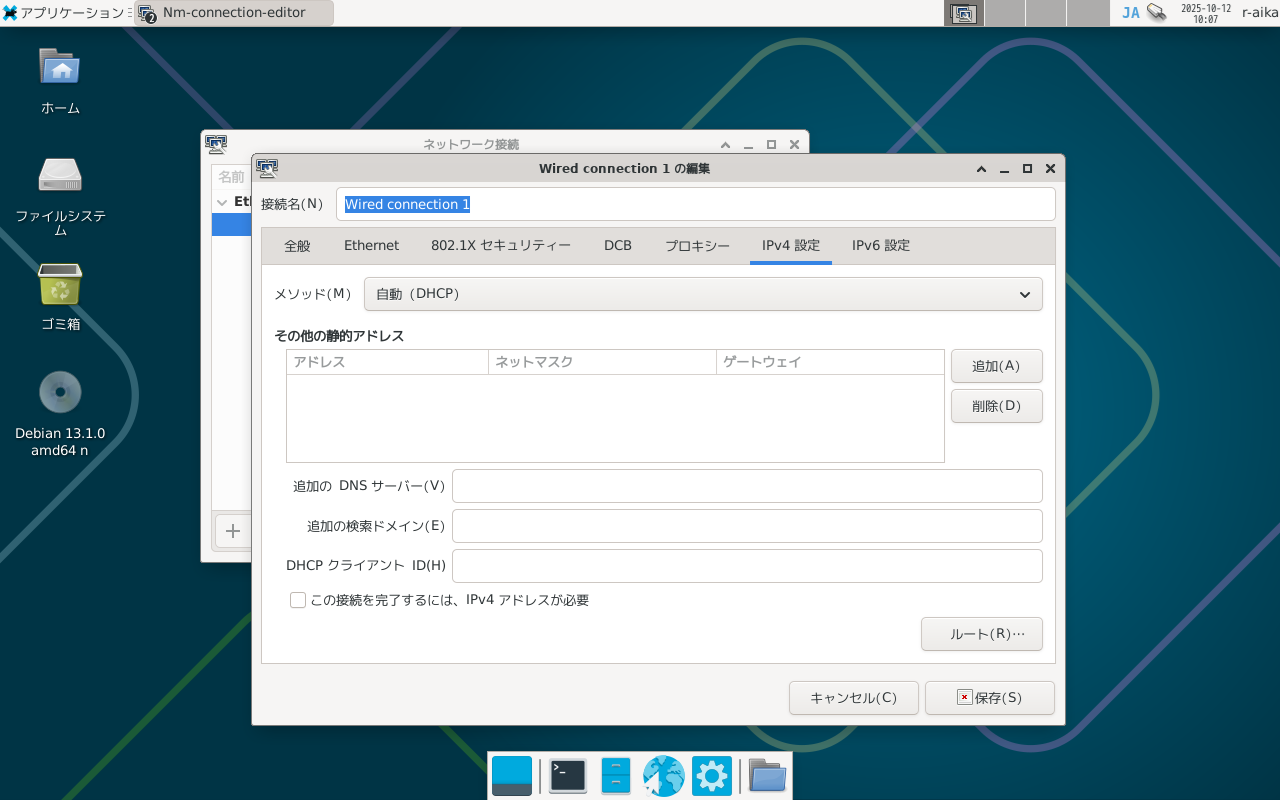
Task: Click the network status tray icon
Action: click(x=1156, y=13)
